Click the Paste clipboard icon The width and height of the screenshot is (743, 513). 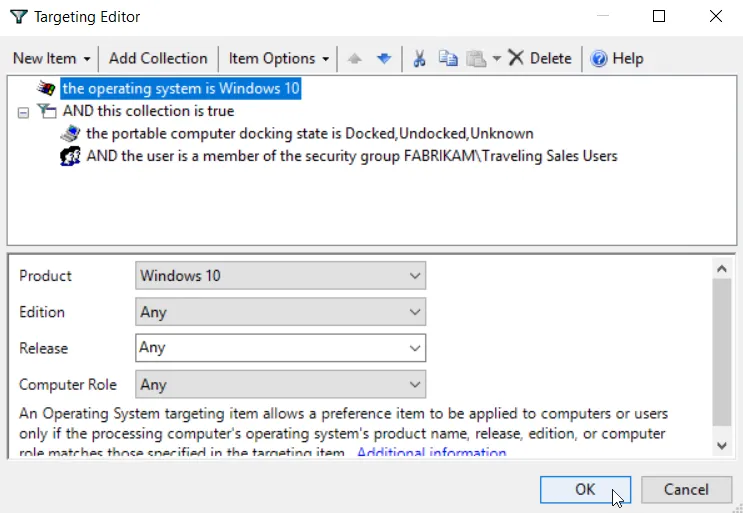[x=476, y=59]
